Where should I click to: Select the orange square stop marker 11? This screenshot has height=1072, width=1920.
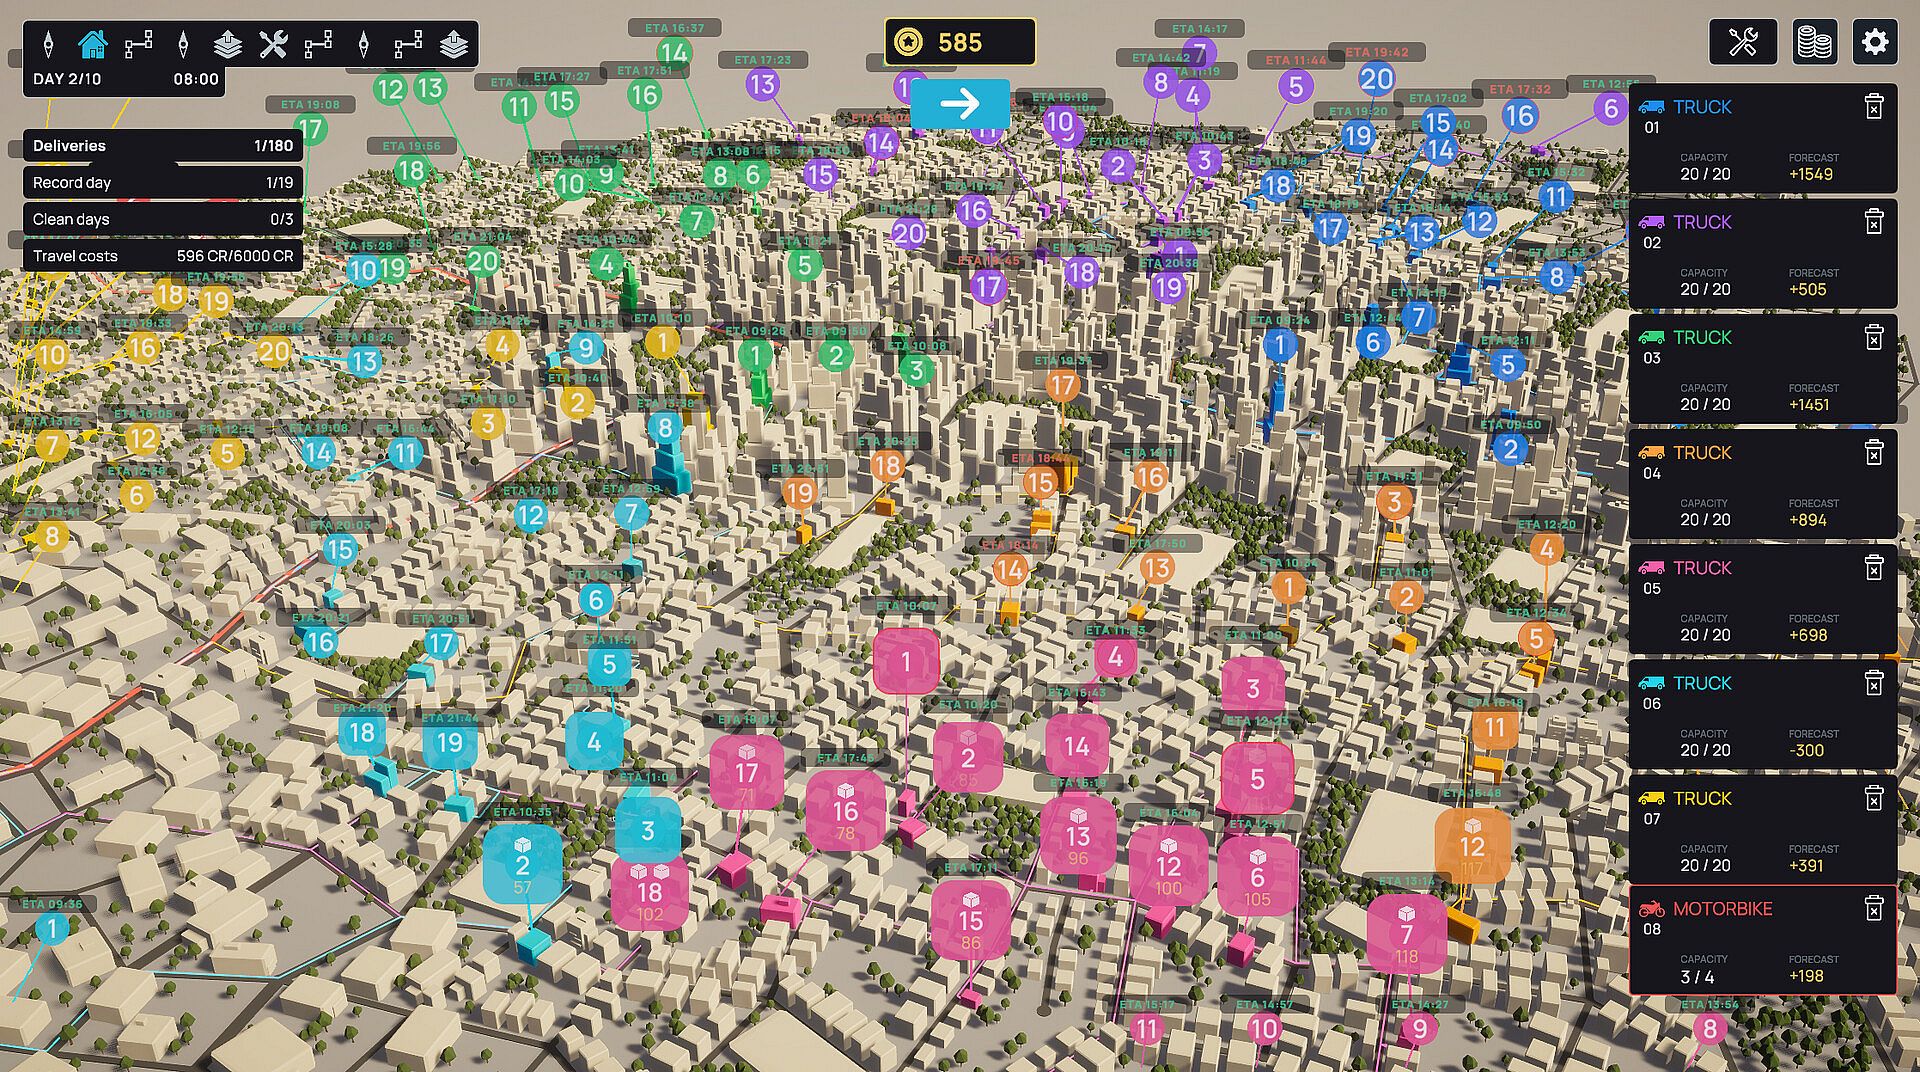pyautogui.click(x=1495, y=728)
